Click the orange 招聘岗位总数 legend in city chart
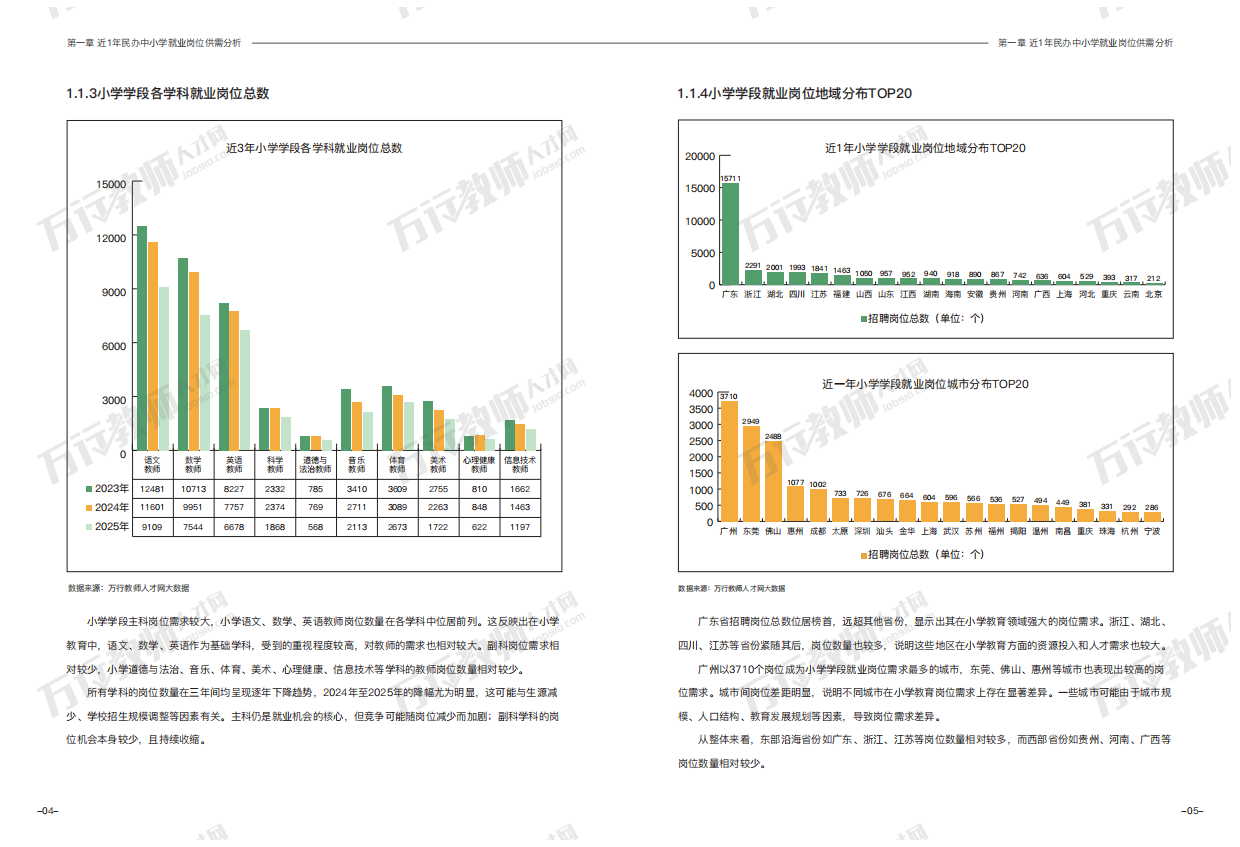Image resolution: width=1240 pixels, height=847 pixels. coord(923,554)
